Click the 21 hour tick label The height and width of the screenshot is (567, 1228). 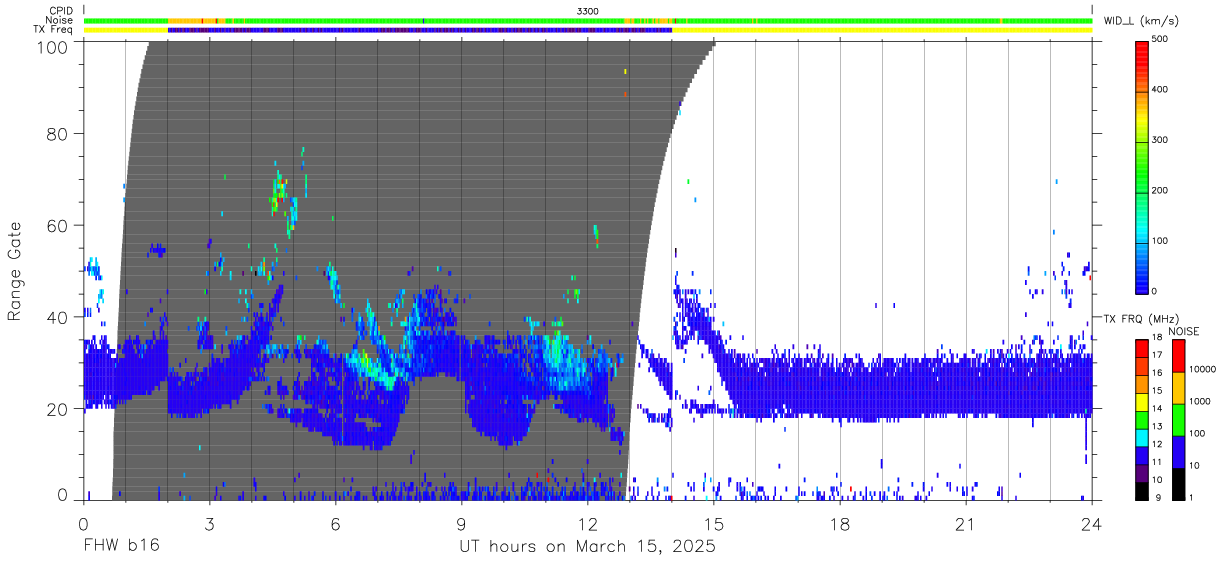[966, 523]
